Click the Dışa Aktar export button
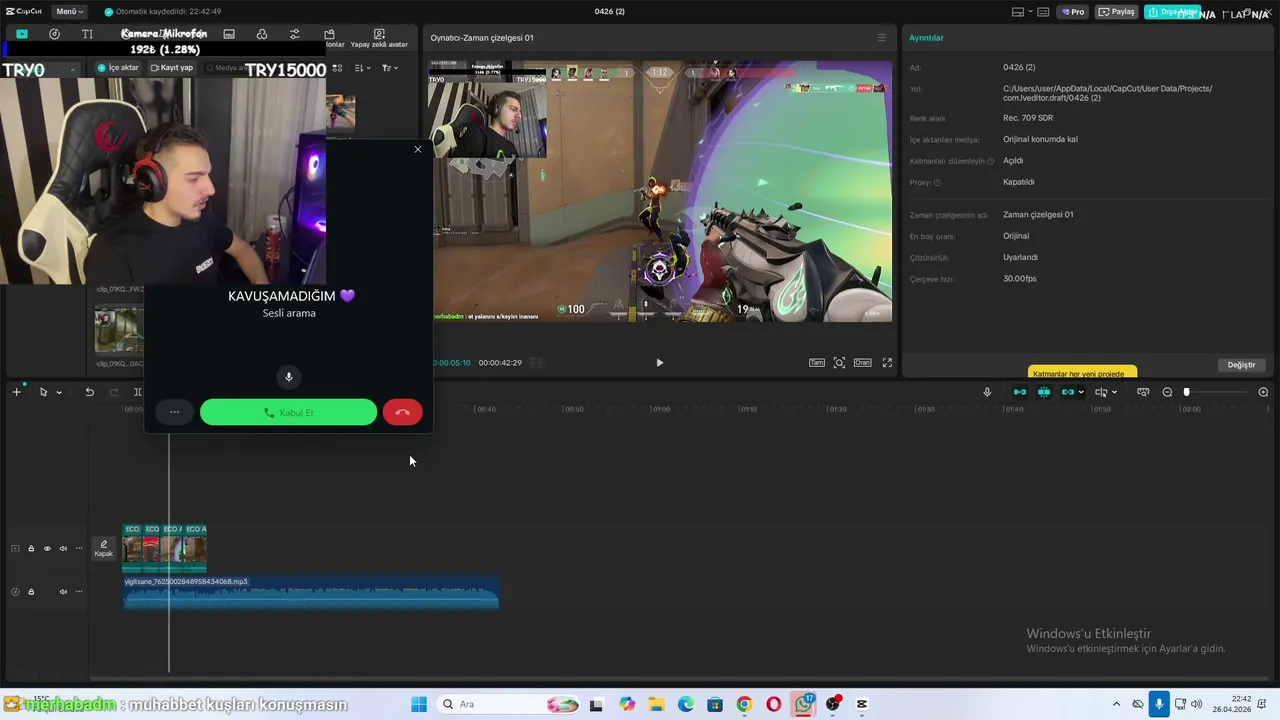The height and width of the screenshot is (720, 1280). point(1172,12)
